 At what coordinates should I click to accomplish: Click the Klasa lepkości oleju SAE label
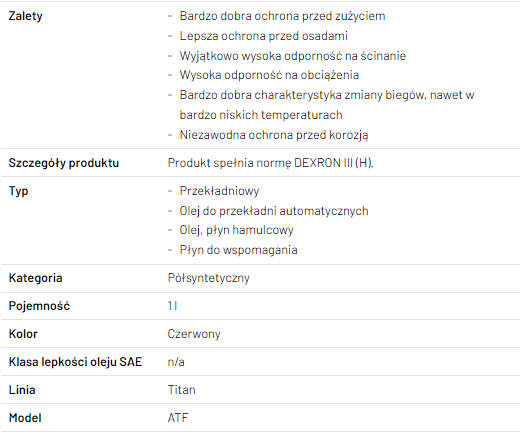pos(75,362)
